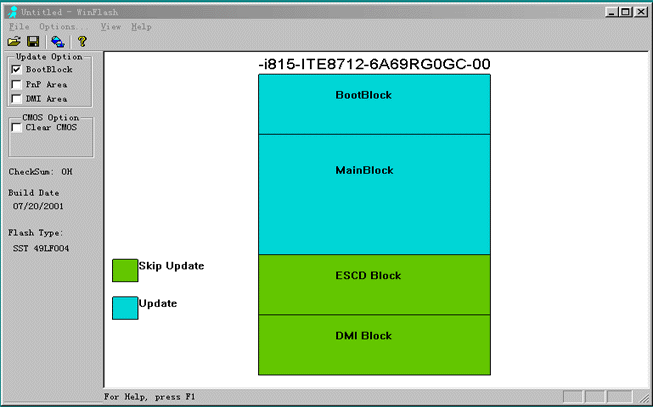Click the flash type SST 49LF004
Image resolution: width=653 pixels, height=407 pixels.
pyautogui.click(x=41, y=249)
